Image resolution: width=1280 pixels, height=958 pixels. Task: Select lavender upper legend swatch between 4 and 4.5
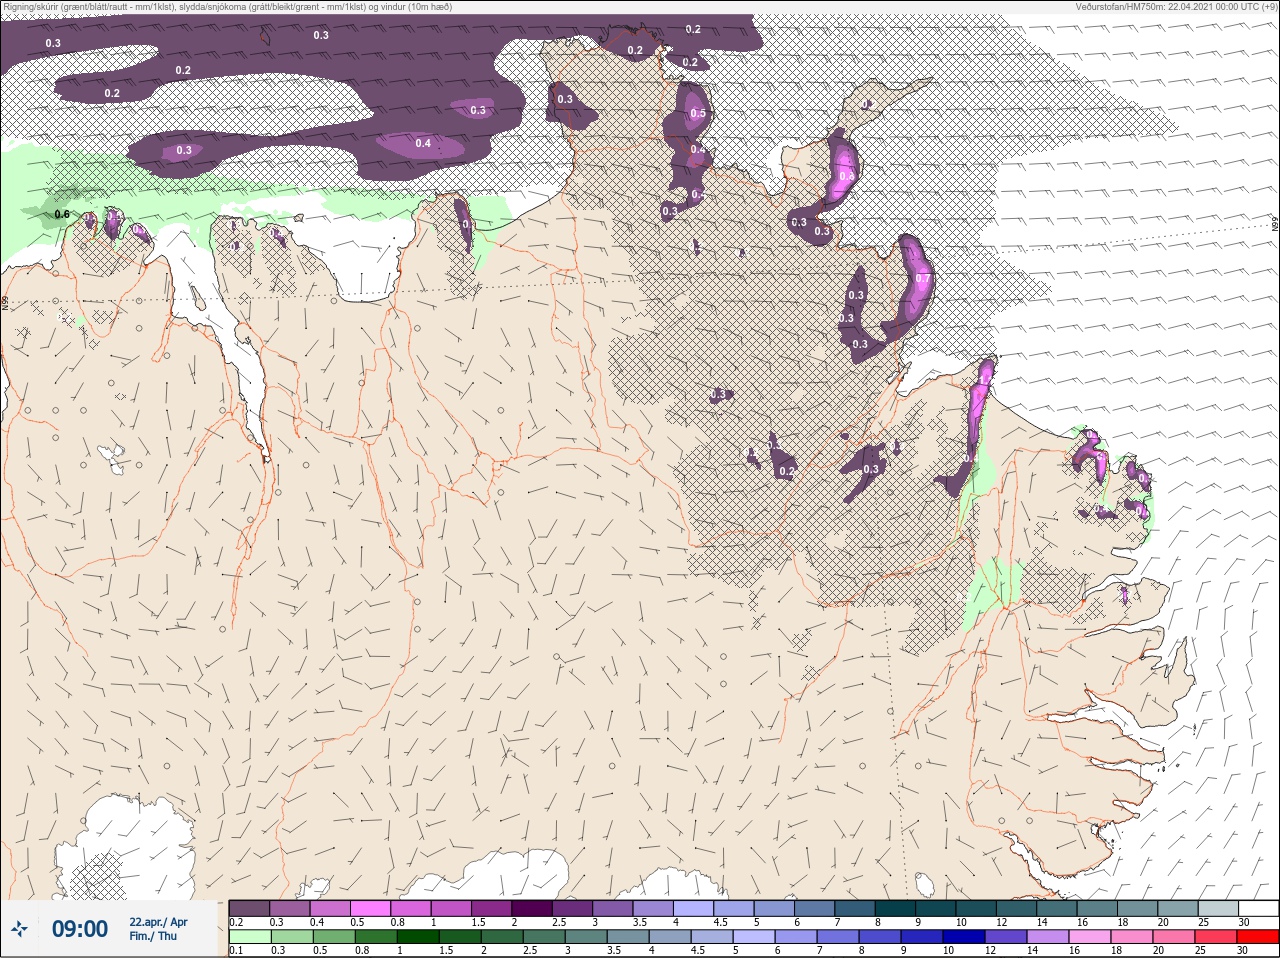[x=694, y=908]
